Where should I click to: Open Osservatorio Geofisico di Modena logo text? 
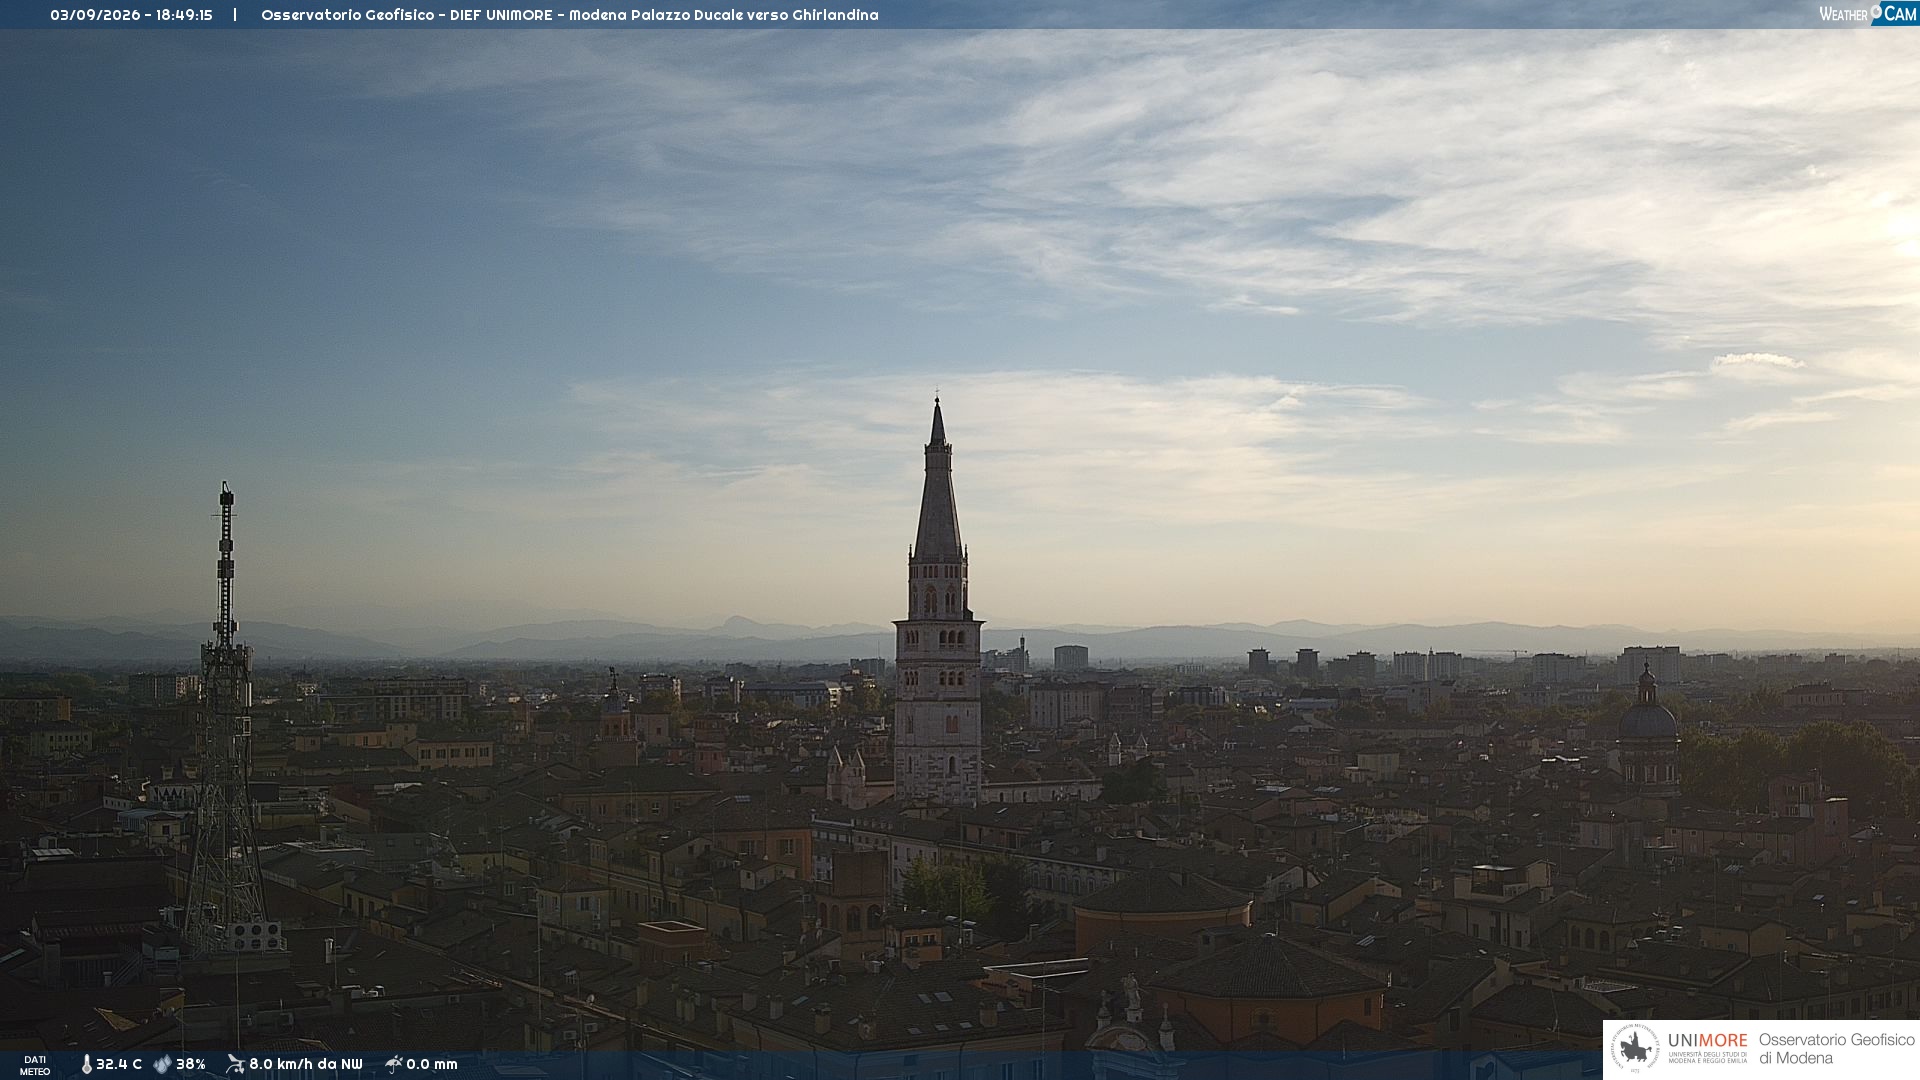[1836, 1049]
